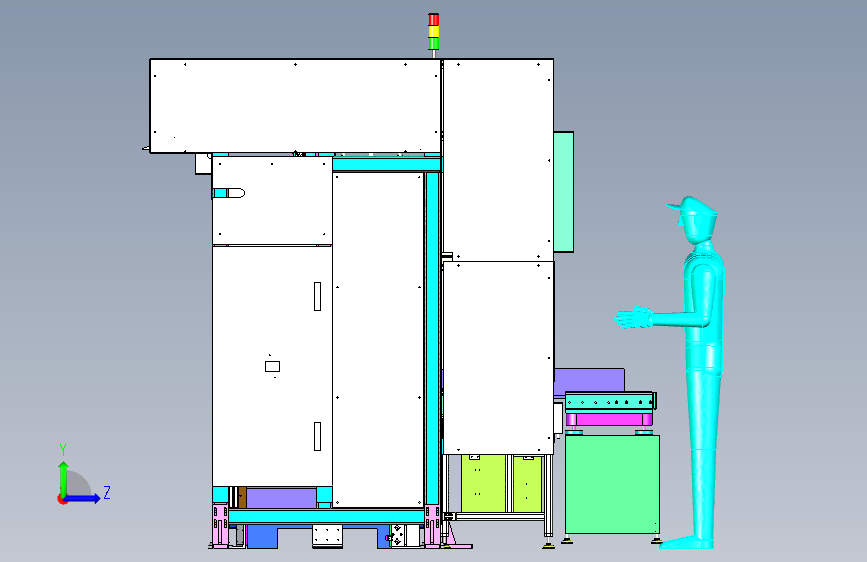Select the mint green panel on the machine's right side
Image resolution: width=867 pixels, height=562 pixels.
(563, 192)
